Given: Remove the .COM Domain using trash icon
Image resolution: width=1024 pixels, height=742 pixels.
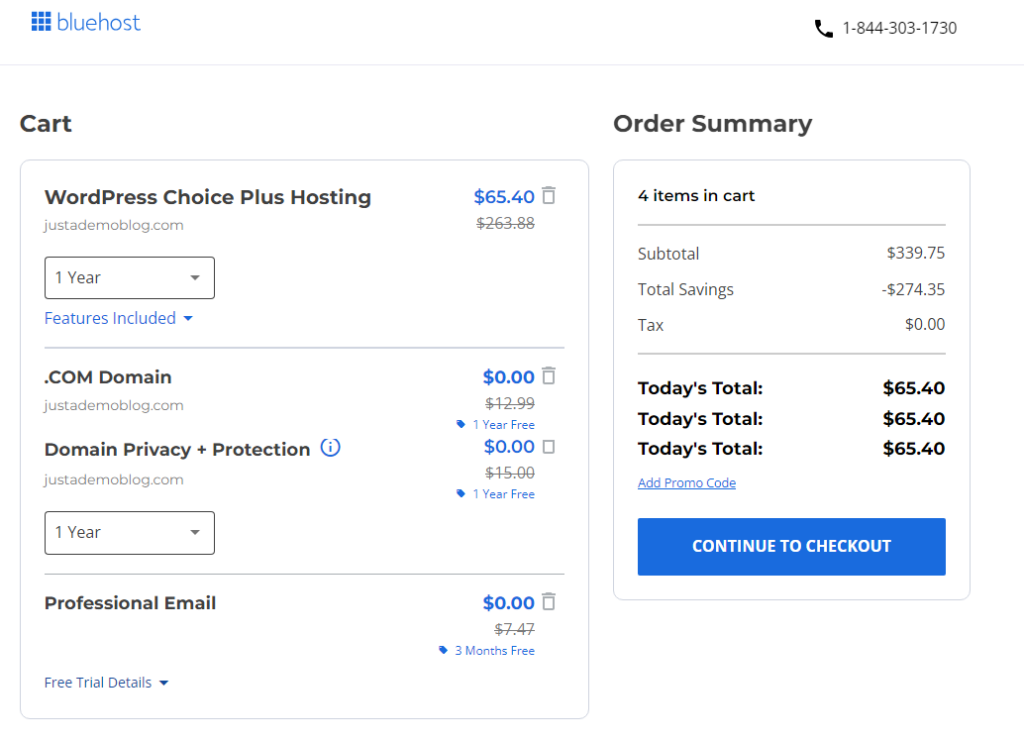Looking at the screenshot, I should coord(549,376).
